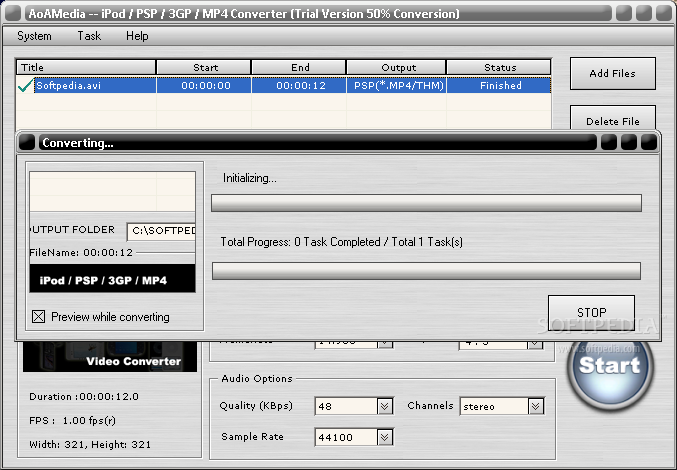The image size is (677, 470).
Task: Click the Finished status cell
Action: click(x=499, y=85)
